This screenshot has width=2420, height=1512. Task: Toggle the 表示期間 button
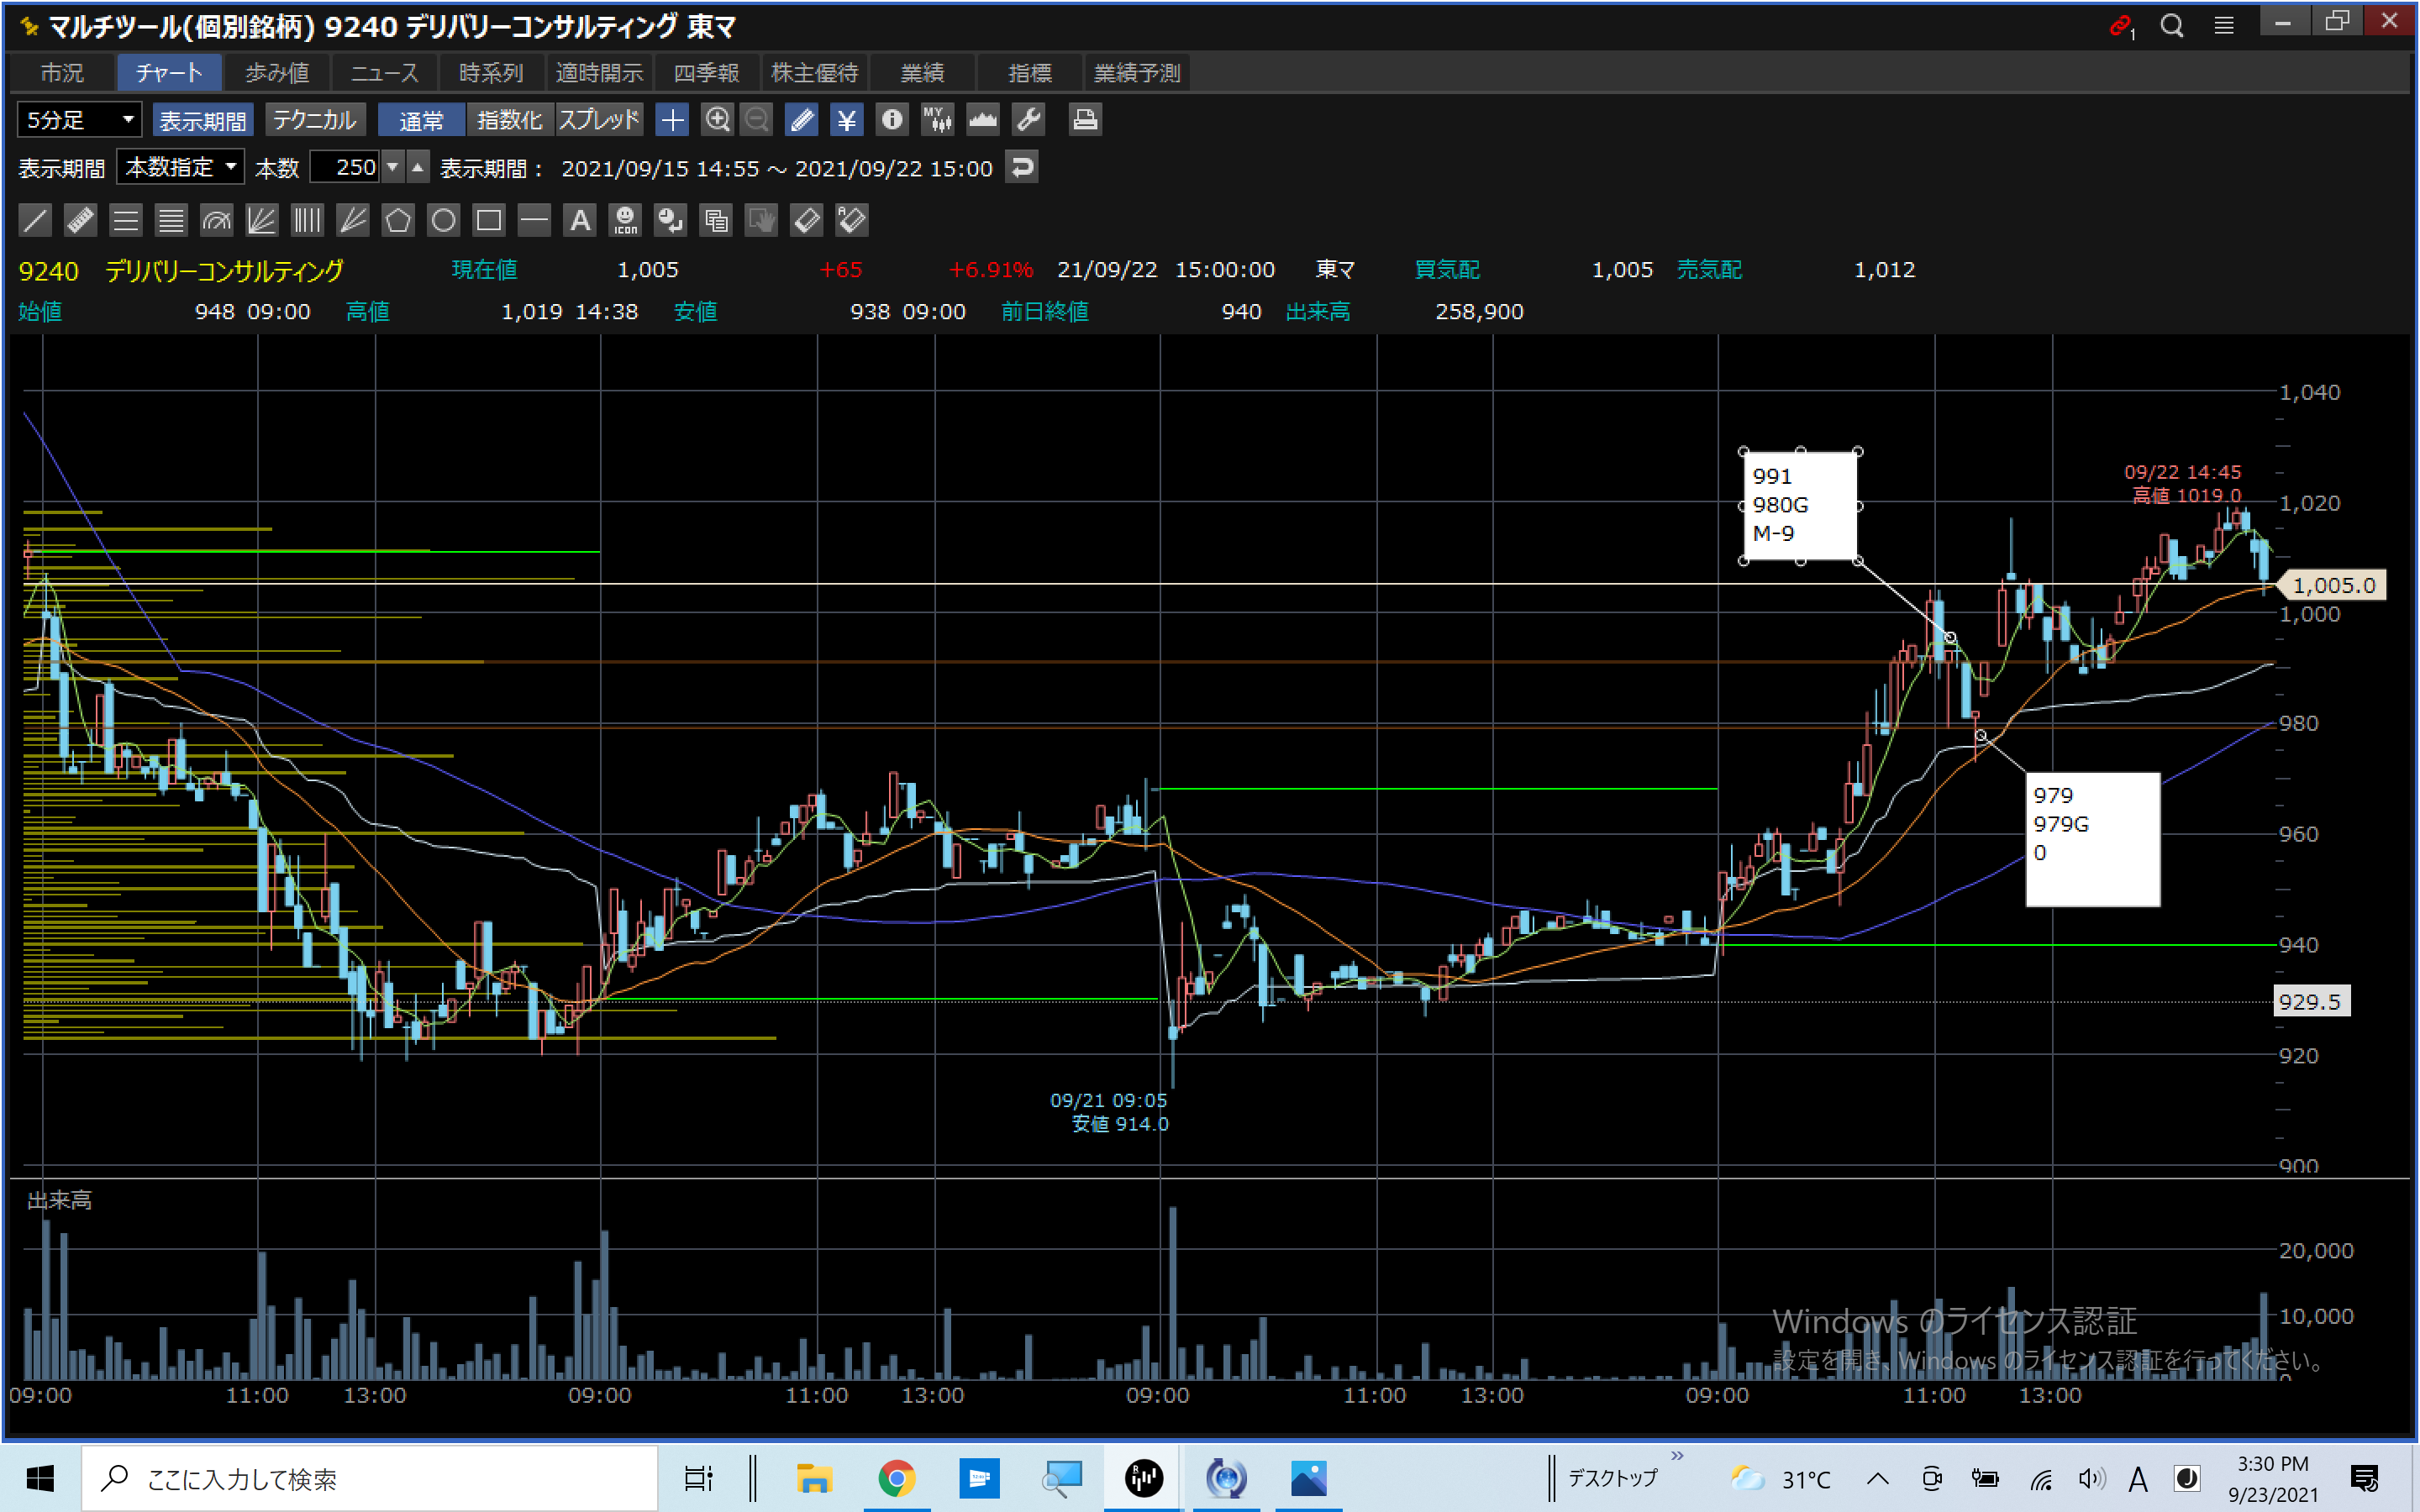[203, 120]
